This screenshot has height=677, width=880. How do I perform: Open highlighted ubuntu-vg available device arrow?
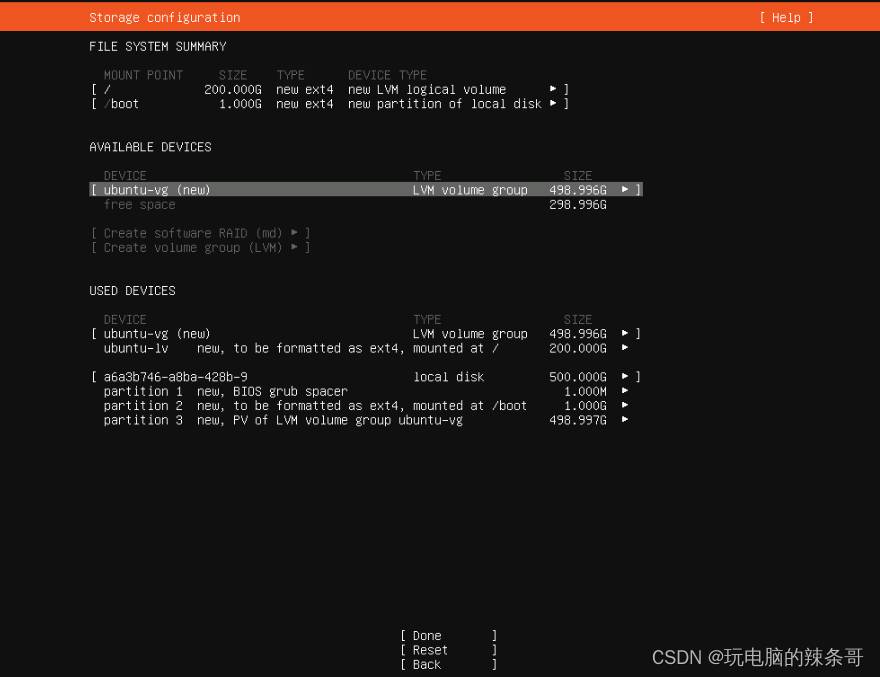tap(625, 190)
